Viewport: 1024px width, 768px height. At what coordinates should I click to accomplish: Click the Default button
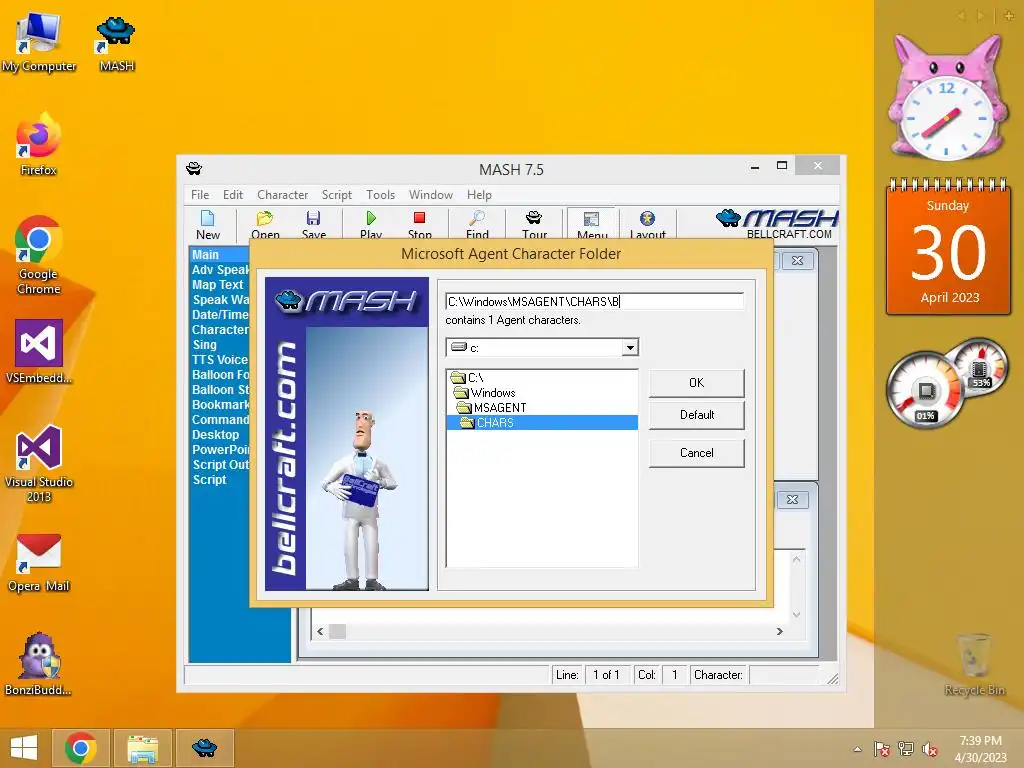pos(696,415)
